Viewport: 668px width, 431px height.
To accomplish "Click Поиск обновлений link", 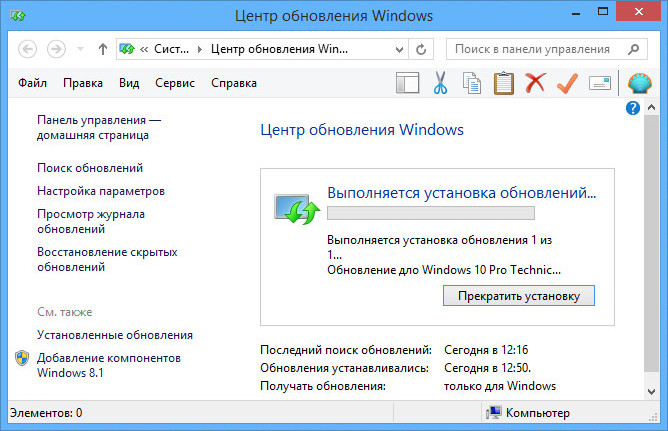I will tap(90, 168).
